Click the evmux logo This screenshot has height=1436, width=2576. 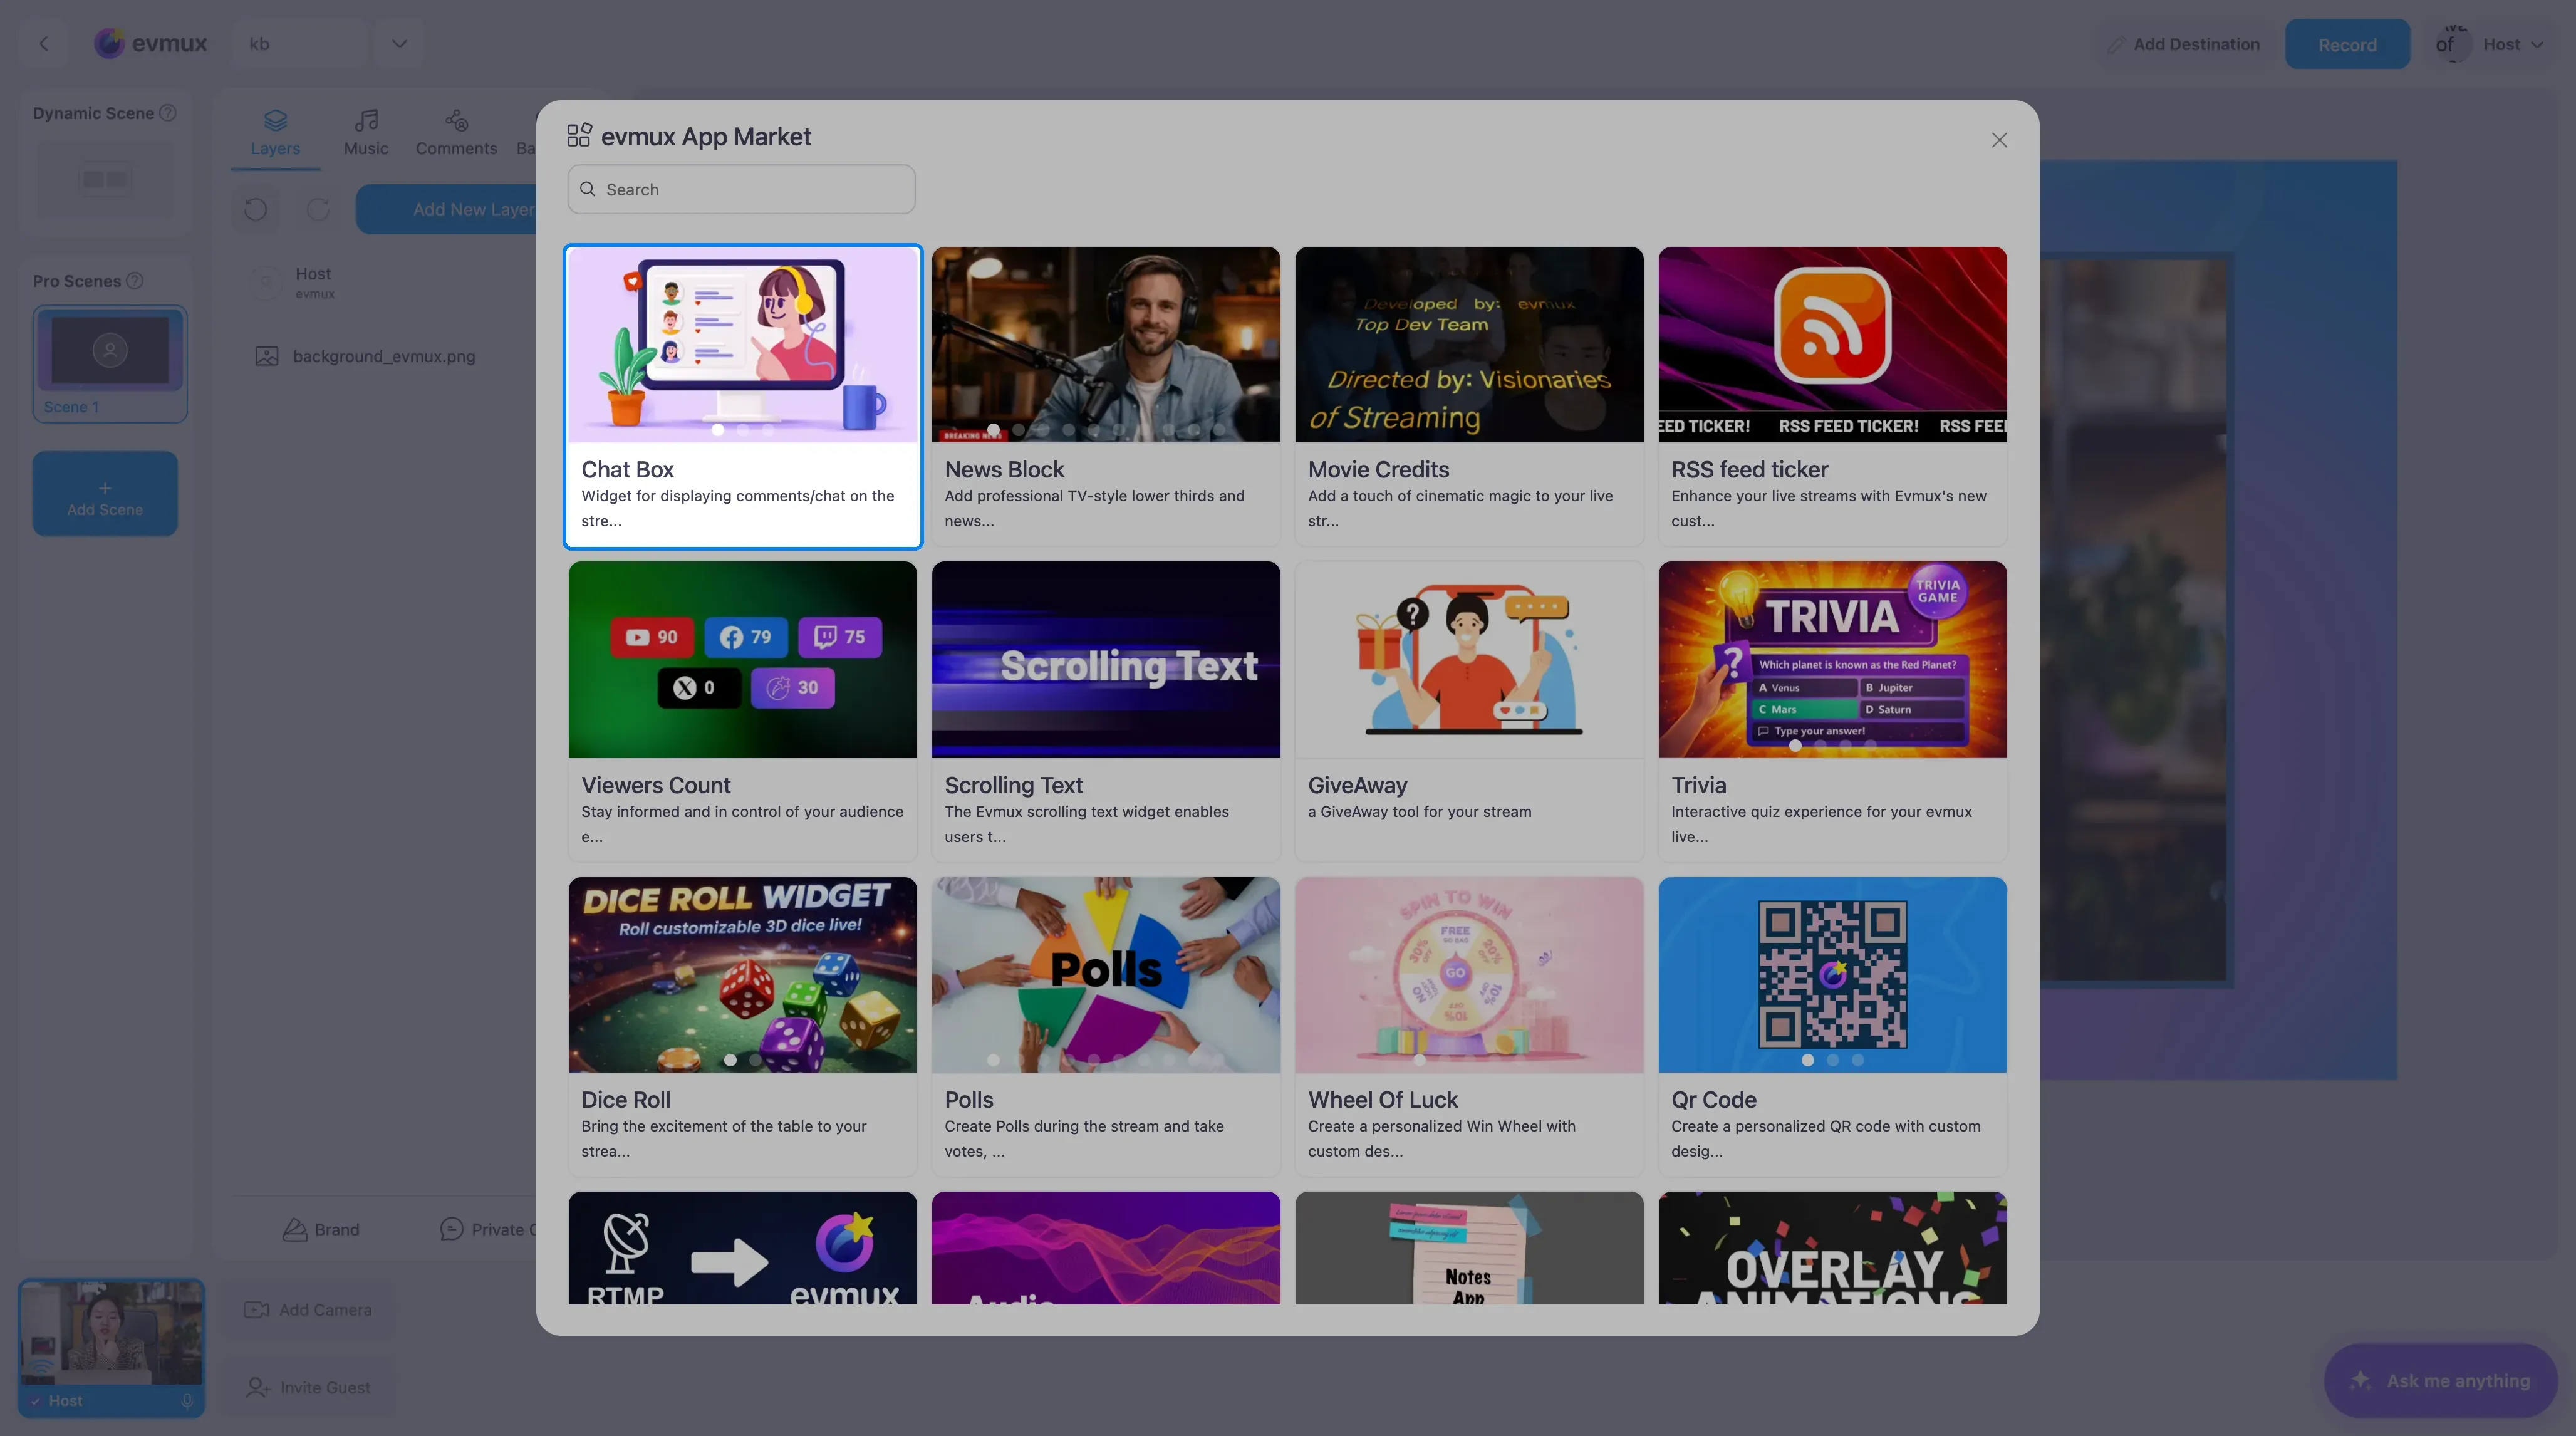[151, 43]
